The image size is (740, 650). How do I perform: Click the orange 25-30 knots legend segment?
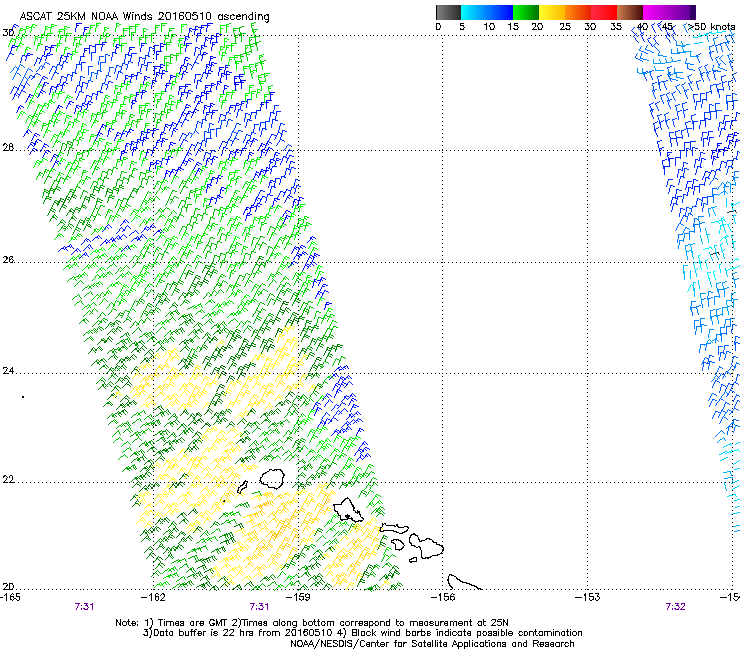pos(578,12)
